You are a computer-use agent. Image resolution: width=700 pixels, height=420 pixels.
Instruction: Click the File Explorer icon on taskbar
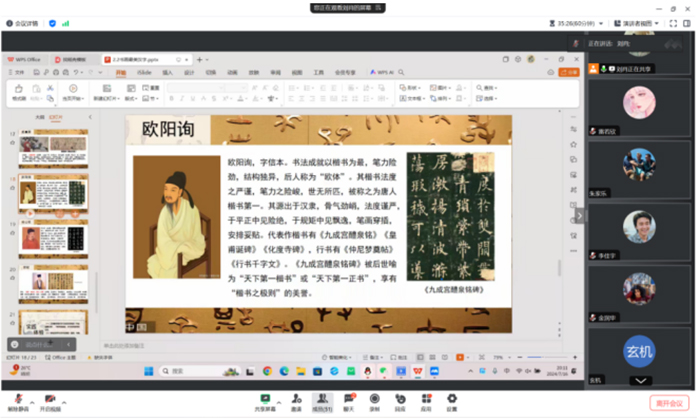(300, 371)
